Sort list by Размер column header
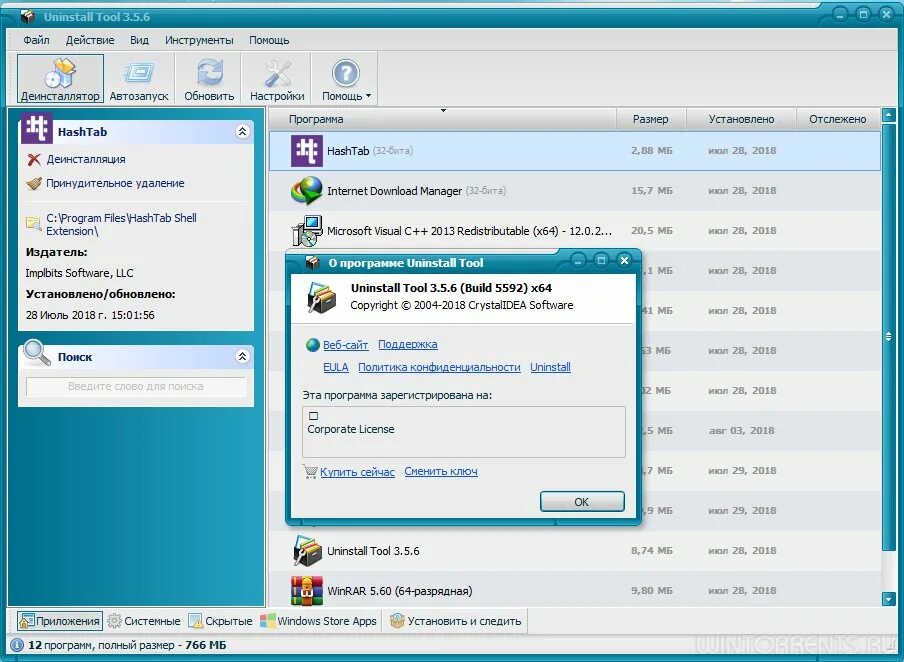Image resolution: width=904 pixels, height=662 pixels. (650, 119)
